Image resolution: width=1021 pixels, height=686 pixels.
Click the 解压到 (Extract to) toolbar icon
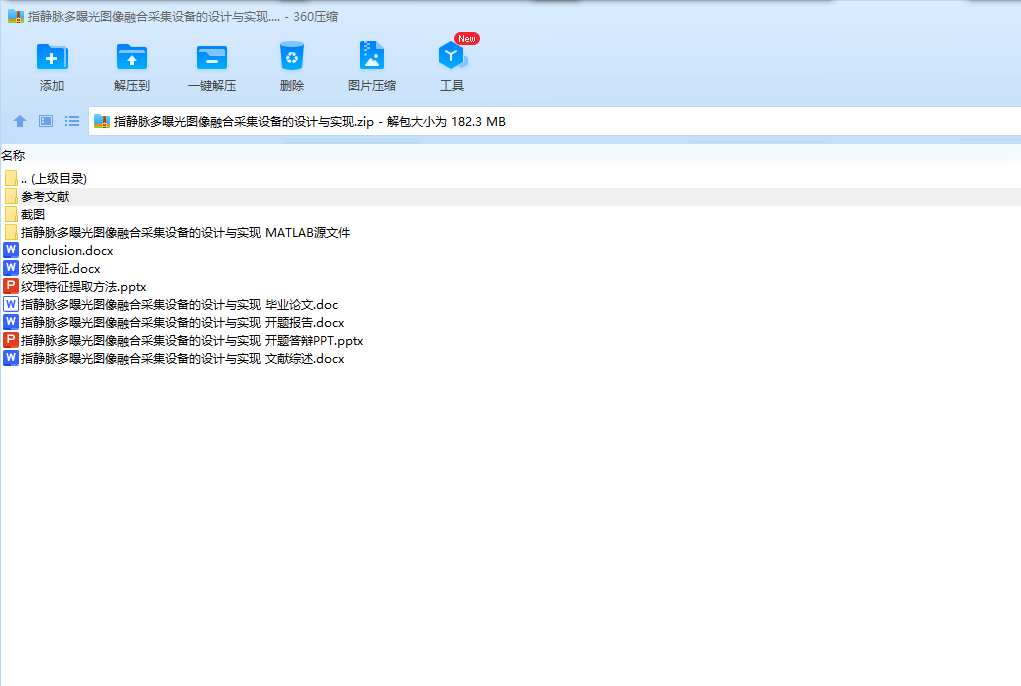[132, 57]
